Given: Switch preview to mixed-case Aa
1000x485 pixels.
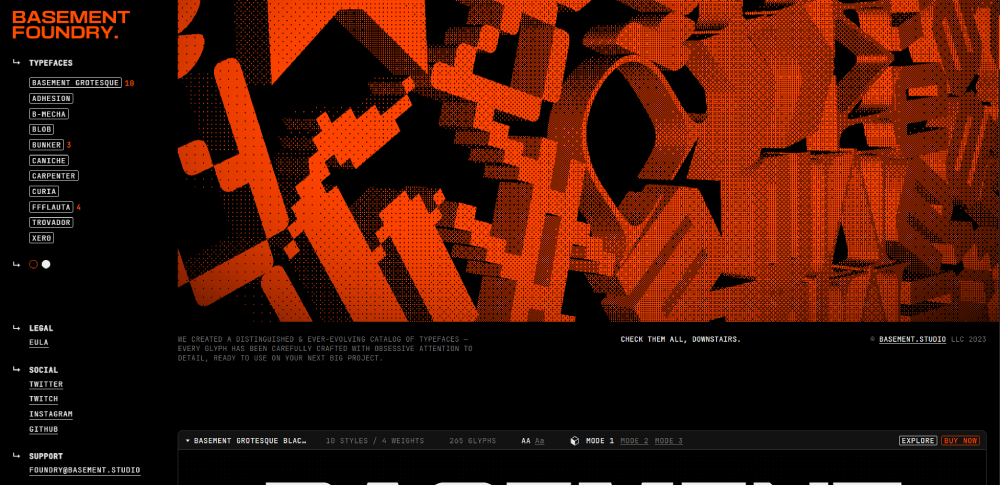Looking at the screenshot, I should coord(540,440).
